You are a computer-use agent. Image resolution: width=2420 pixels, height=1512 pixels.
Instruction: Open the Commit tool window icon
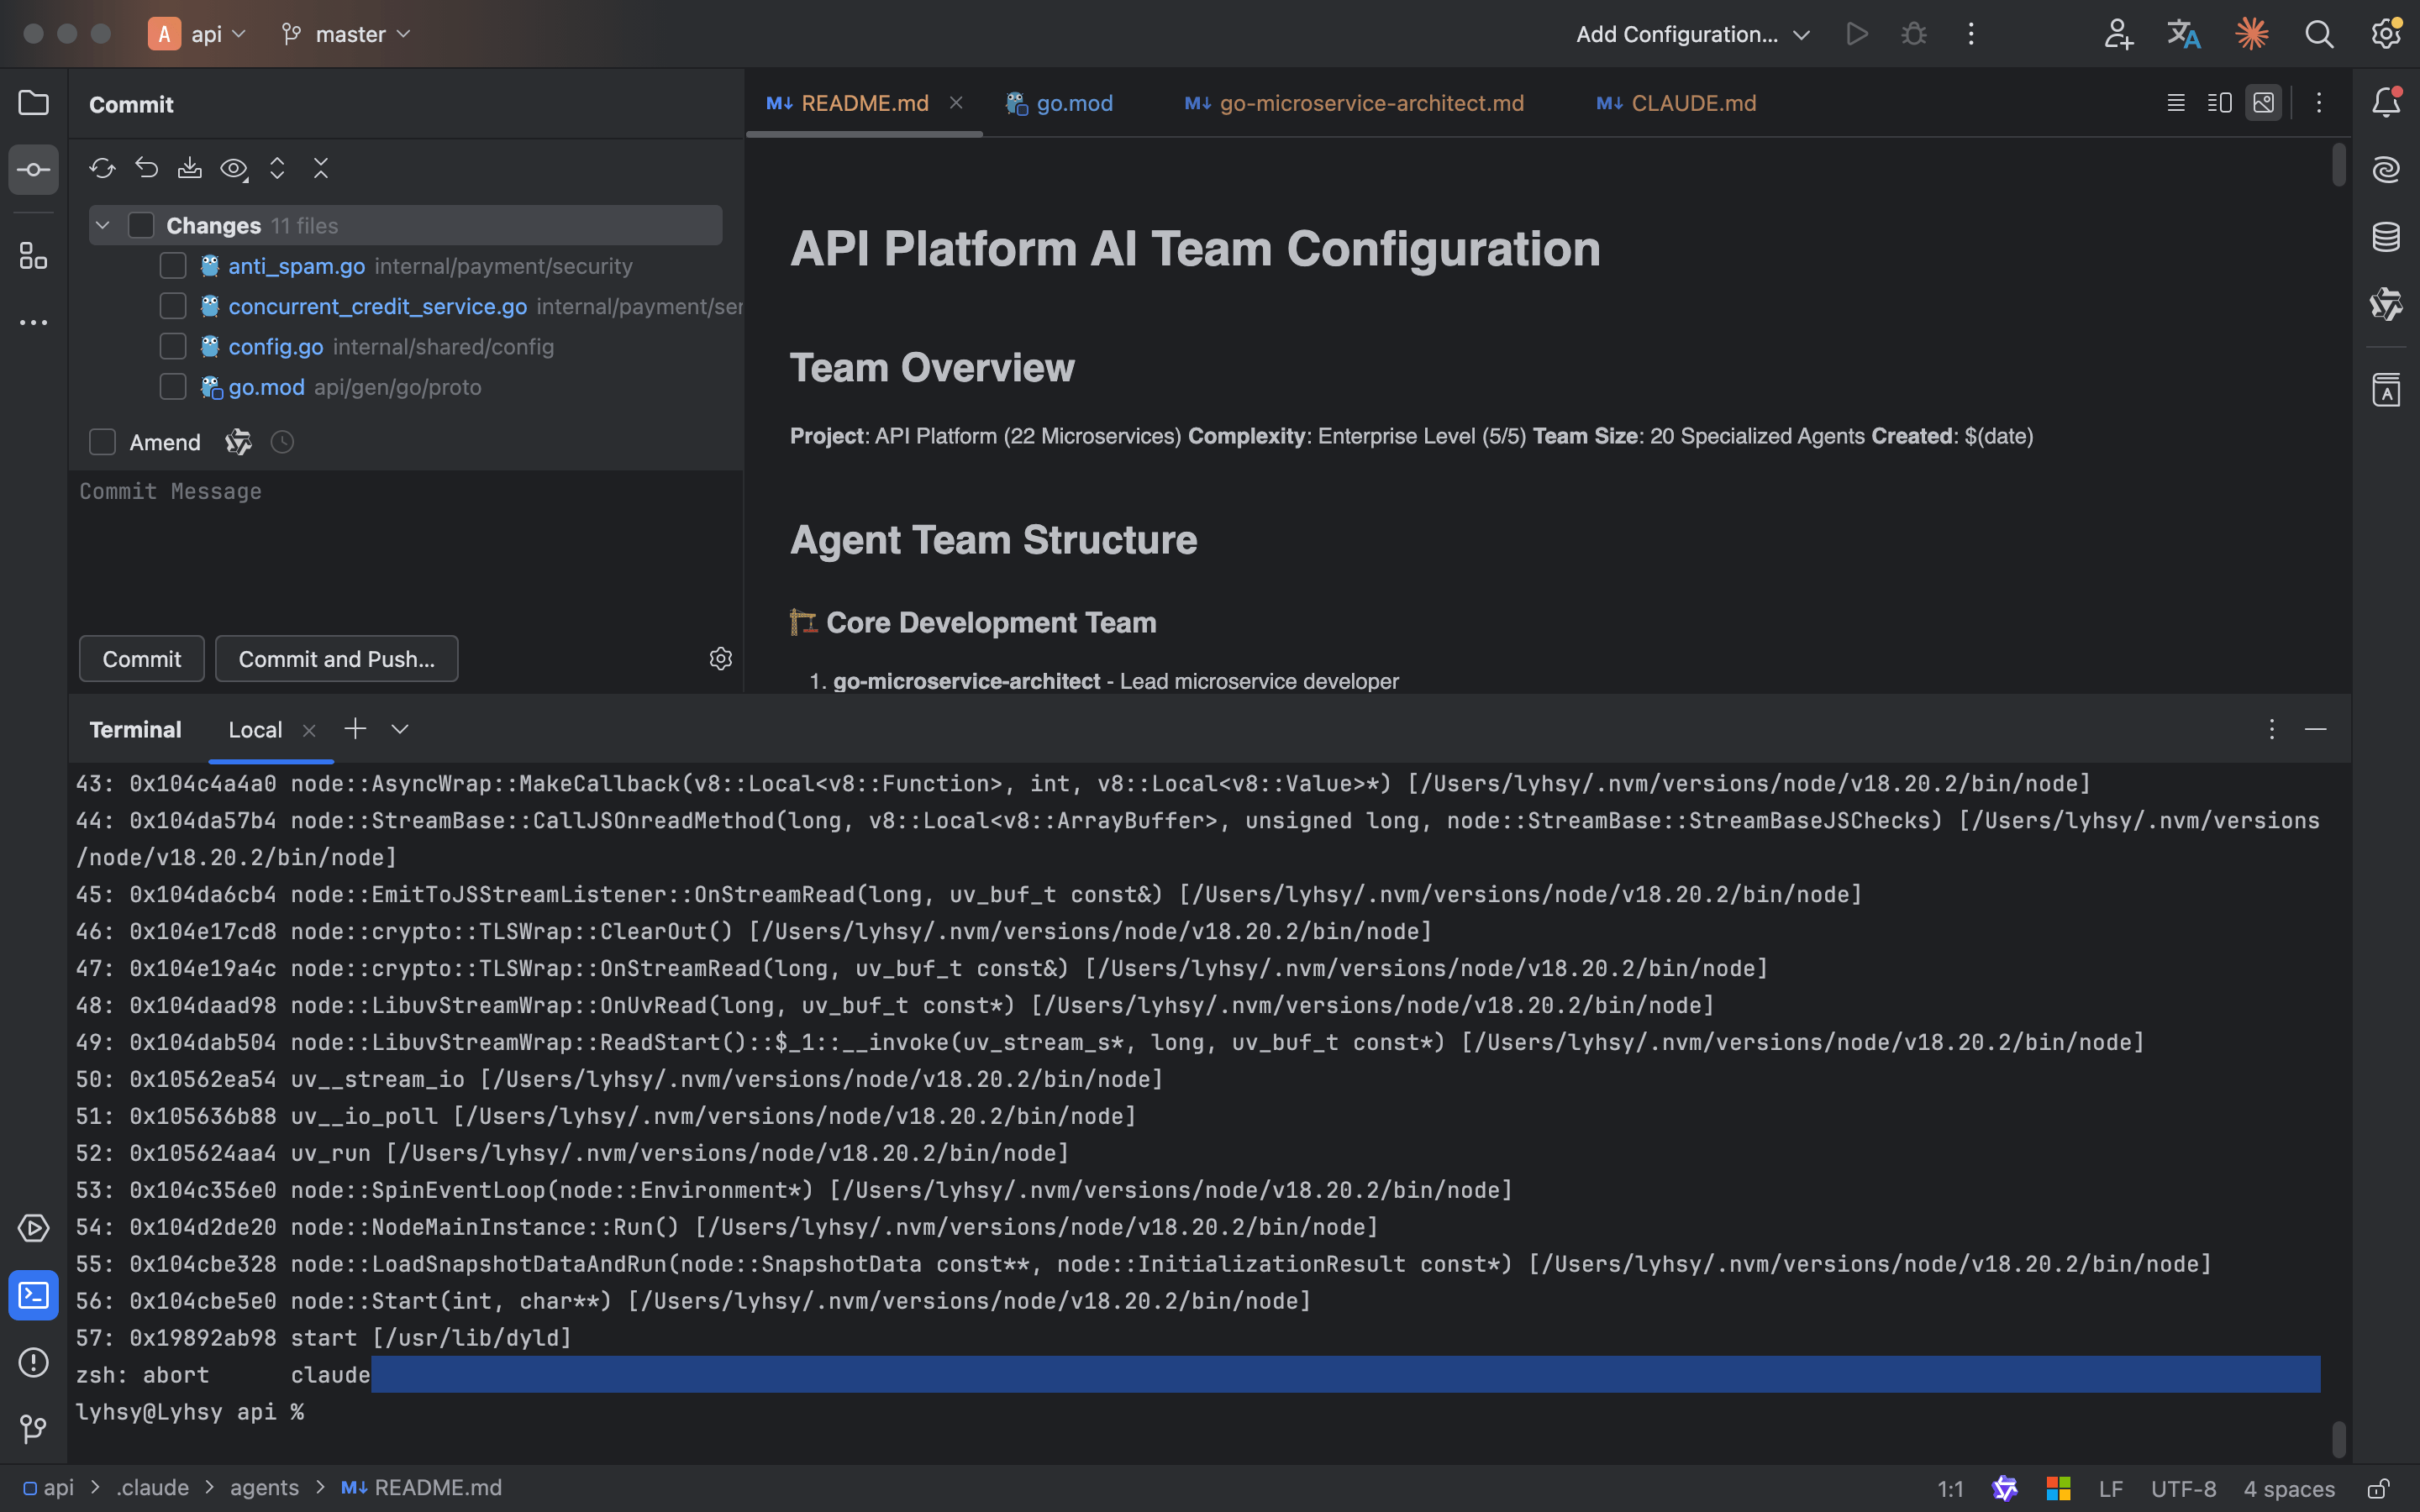33,170
